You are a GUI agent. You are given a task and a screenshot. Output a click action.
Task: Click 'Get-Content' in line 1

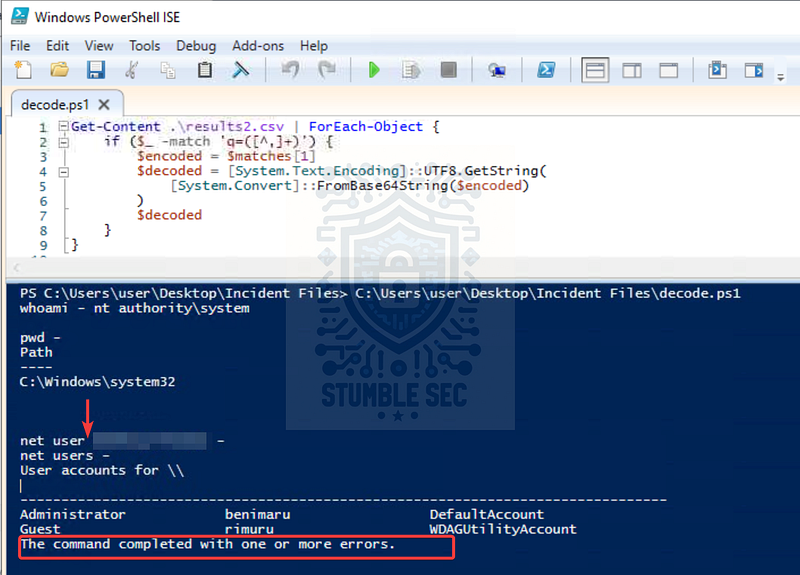pyautogui.click(x=115, y=127)
